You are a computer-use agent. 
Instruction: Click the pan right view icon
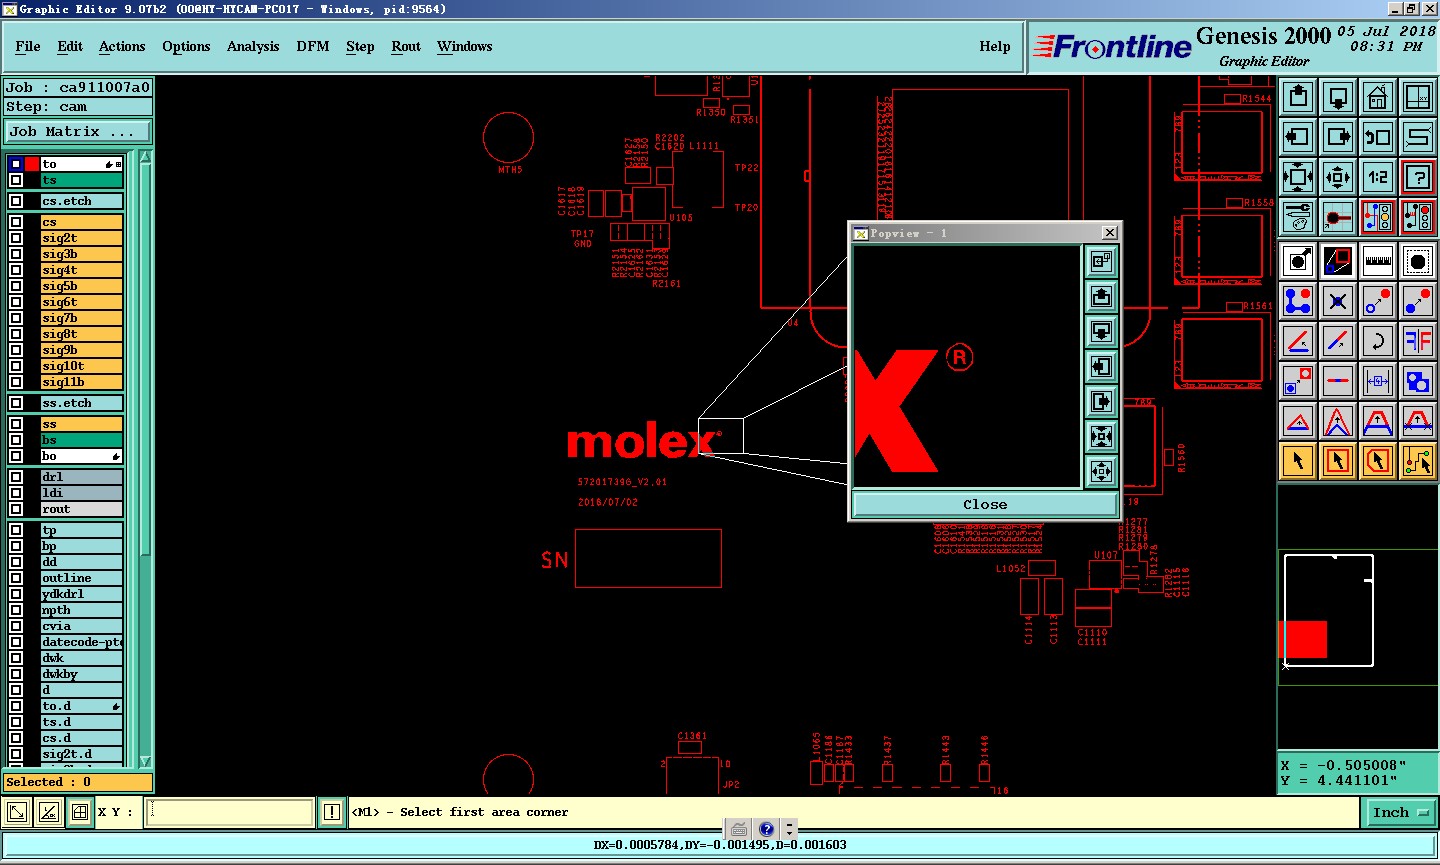[x=1338, y=137]
